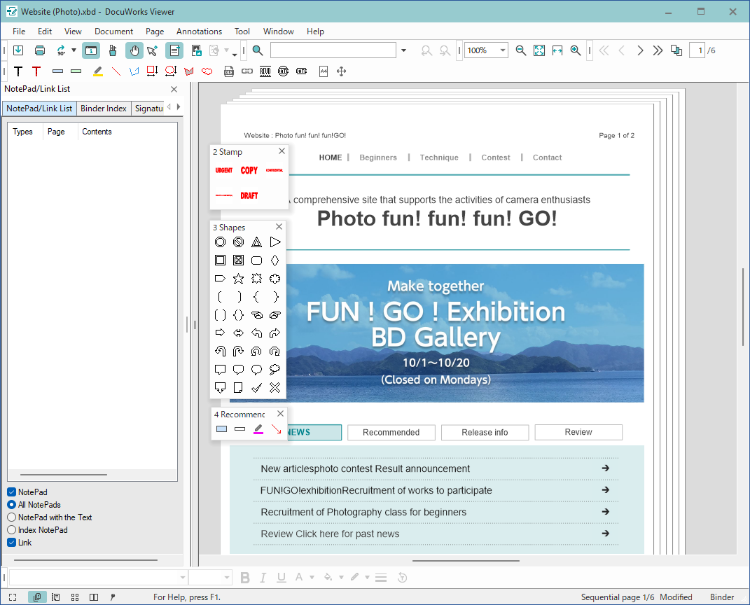The height and width of the screenshot is (605, 750).
Task: Switch to the Binder Index tab
Action: pos(103,109)
